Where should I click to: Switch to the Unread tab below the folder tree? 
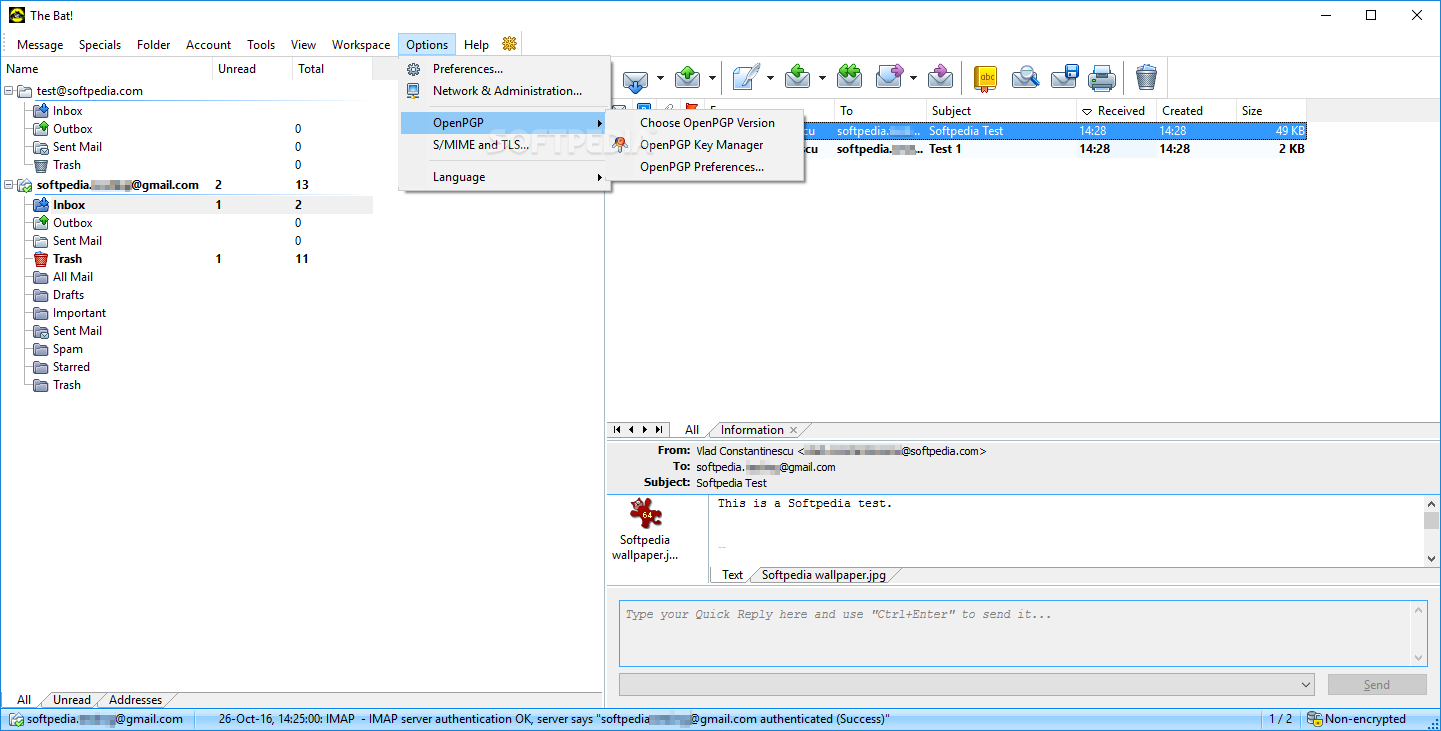coord(72,700)
